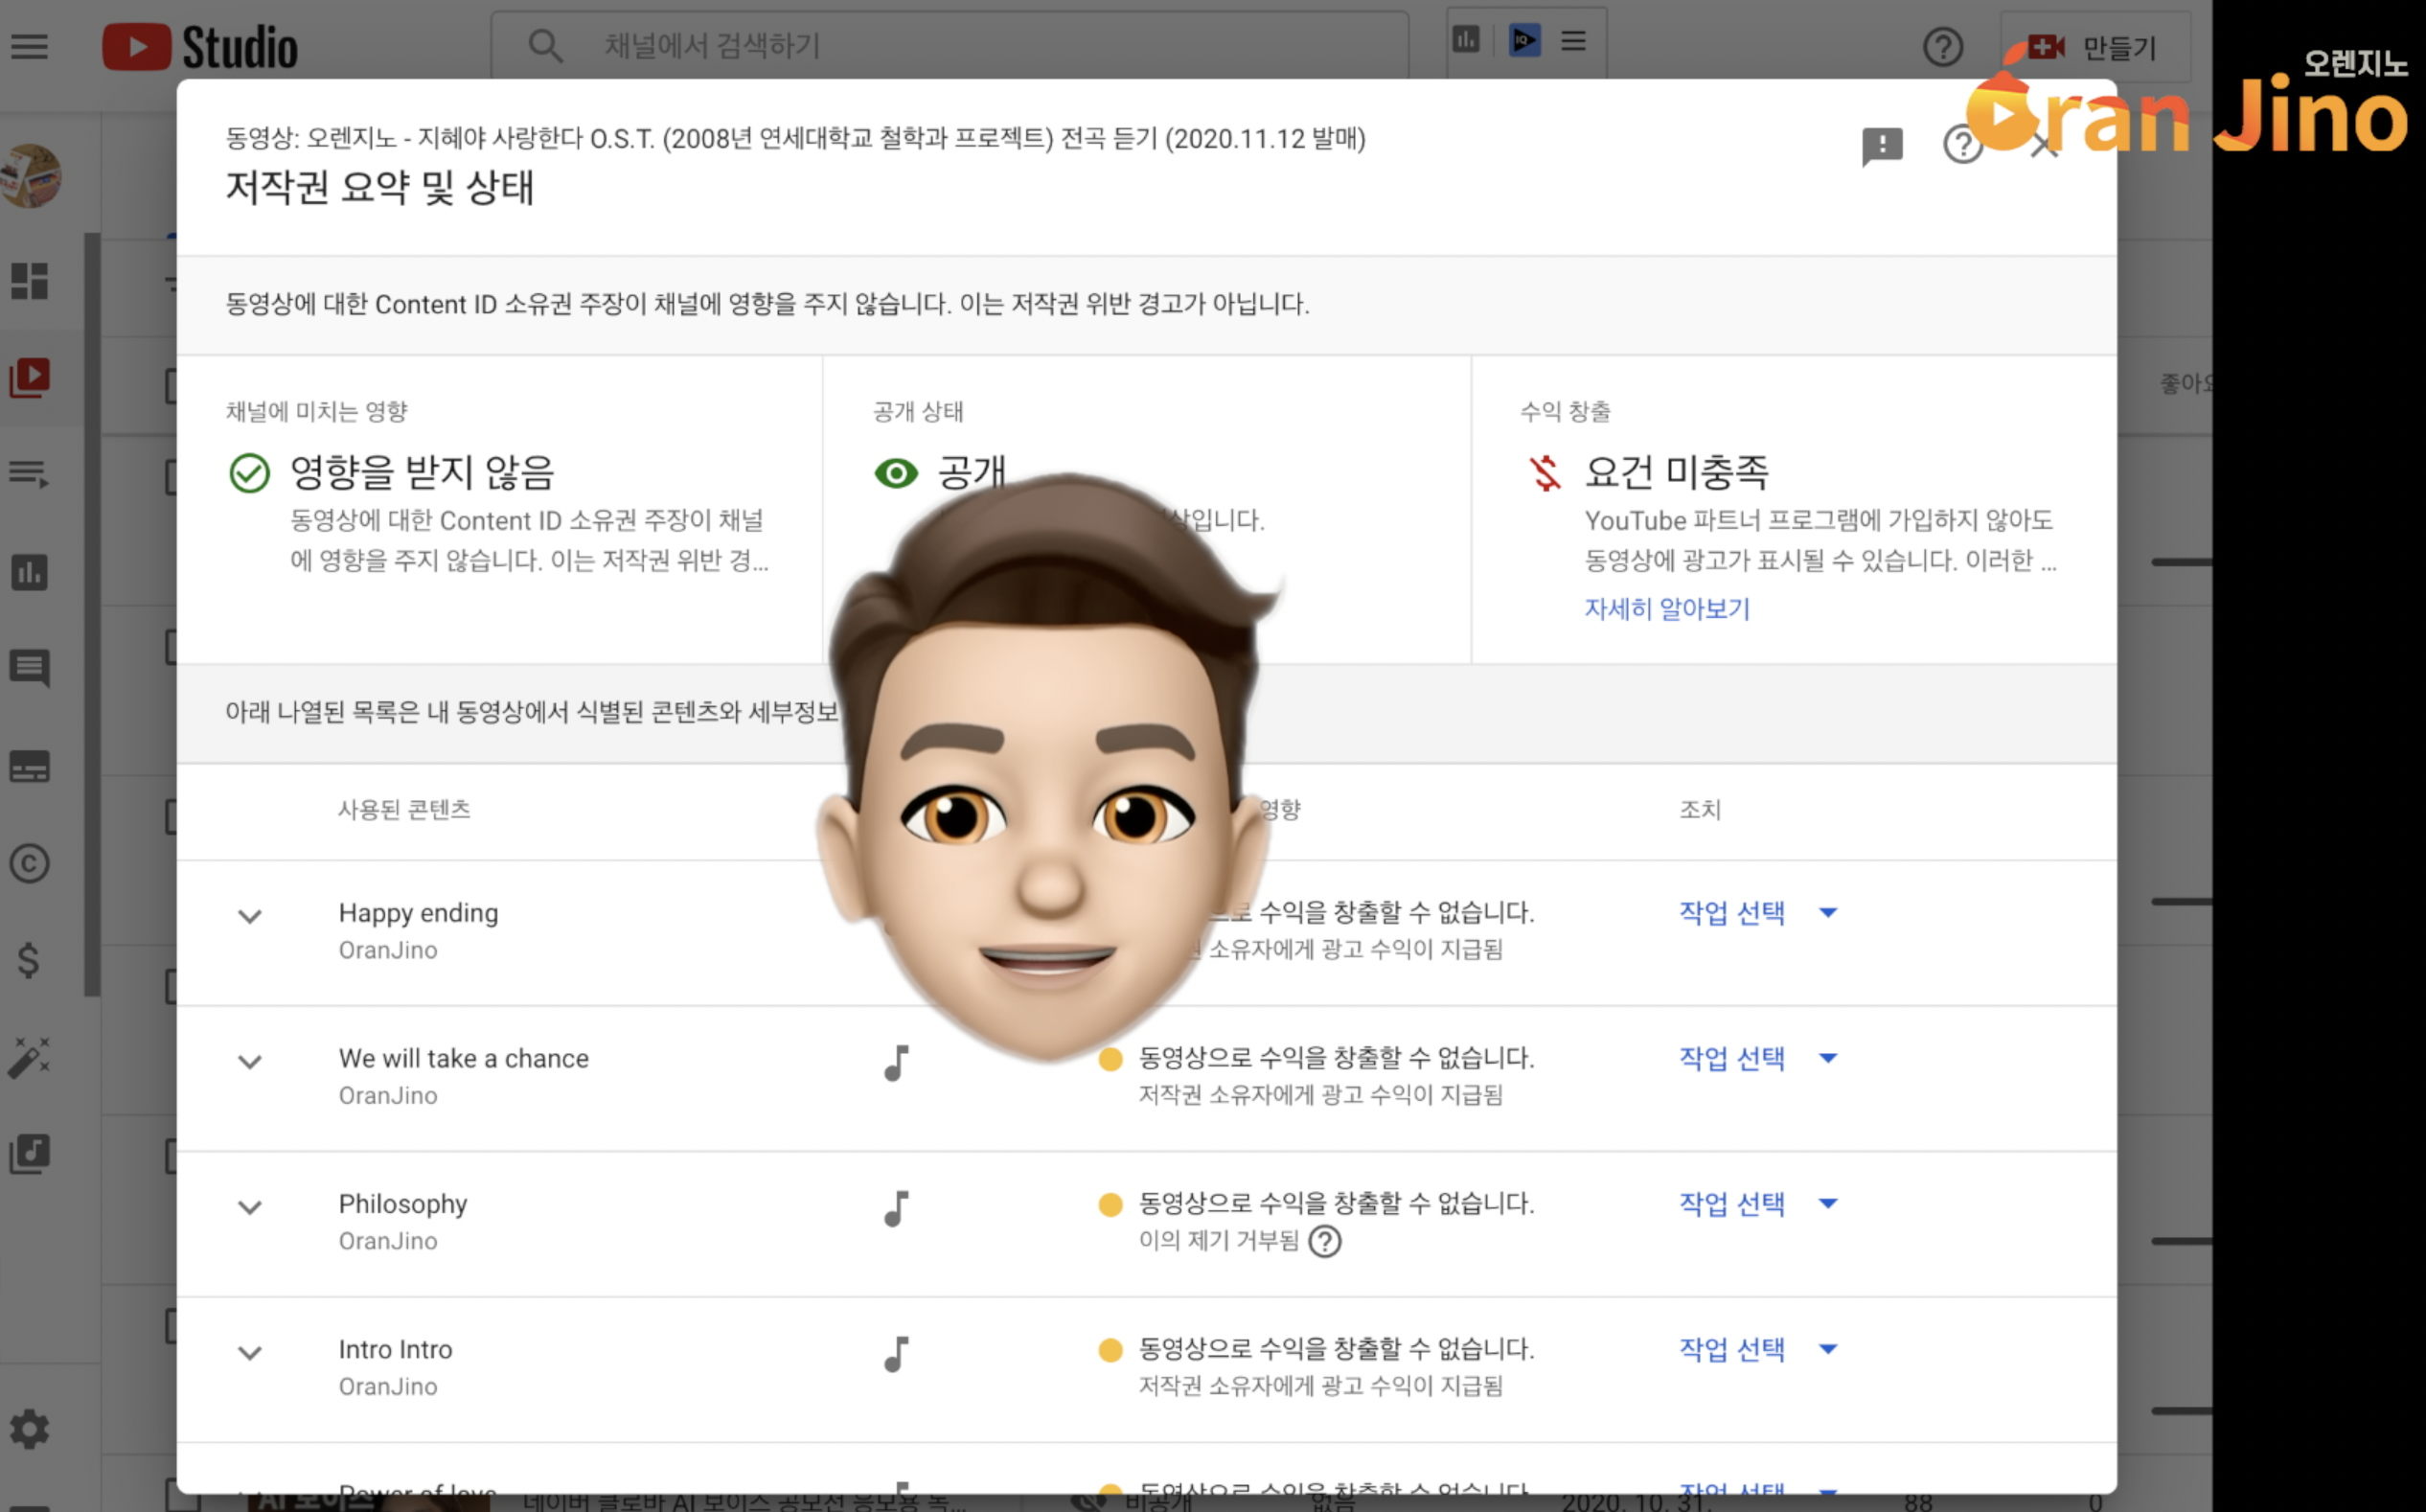2426x1512 pixels.
Task: Open 작업 선택 dropdown for We will take a chance
Action: coord(1757,1058)
